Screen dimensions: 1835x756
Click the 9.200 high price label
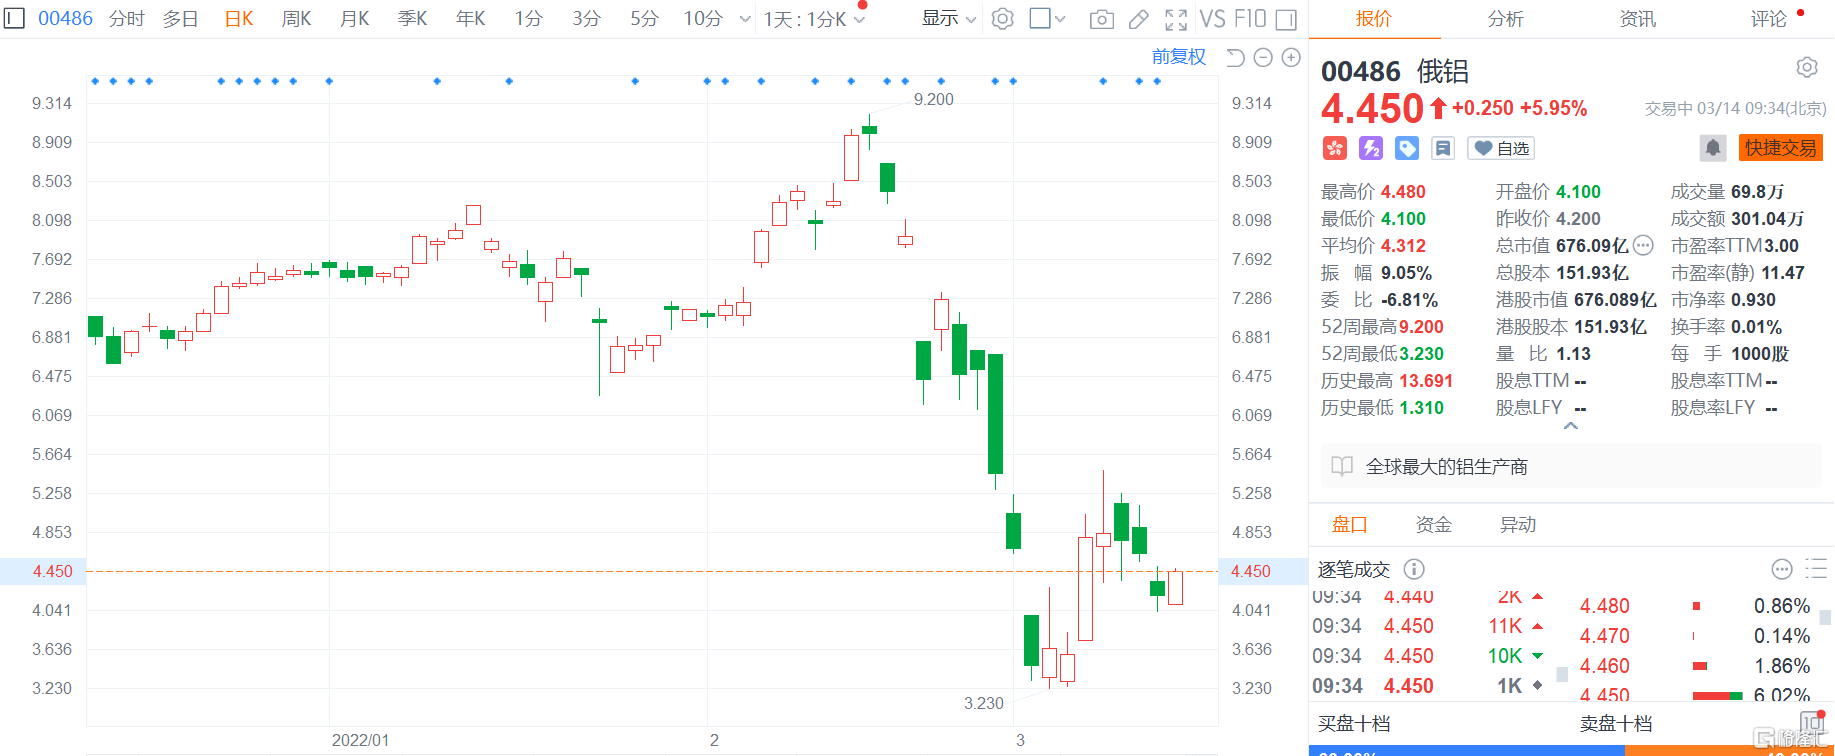point(933,99)
